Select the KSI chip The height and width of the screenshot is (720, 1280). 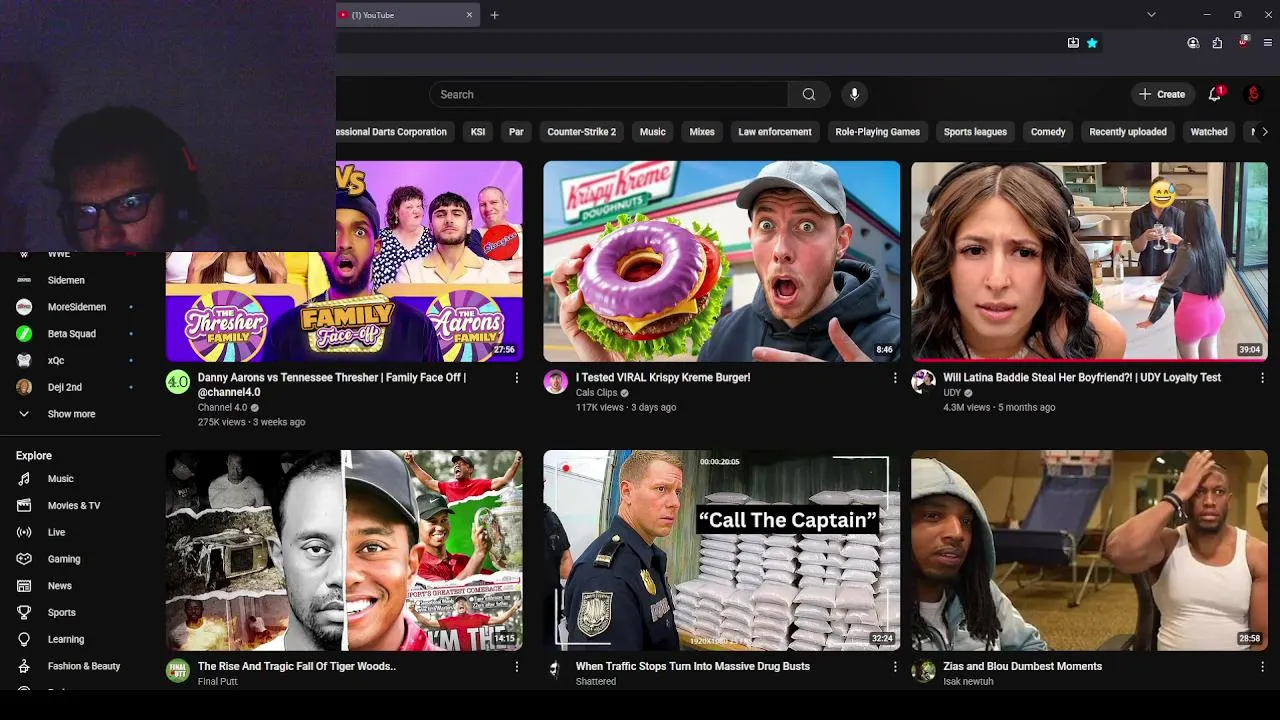coord(478,132)
